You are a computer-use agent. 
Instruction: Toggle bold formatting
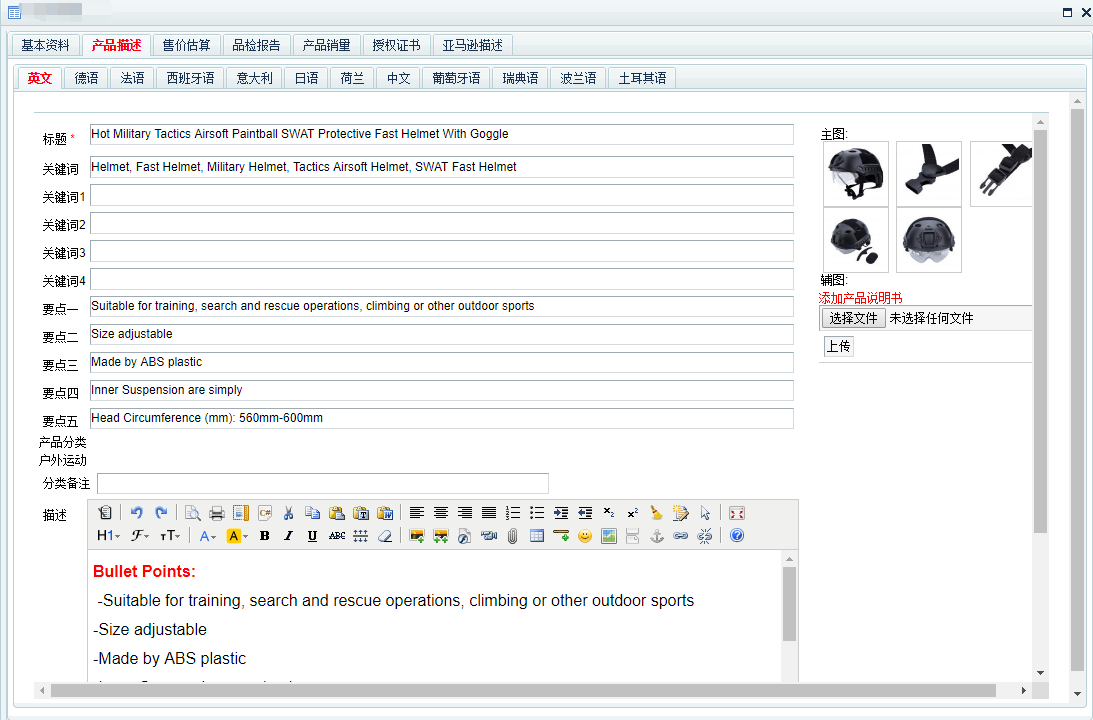[x=265, y=535]
